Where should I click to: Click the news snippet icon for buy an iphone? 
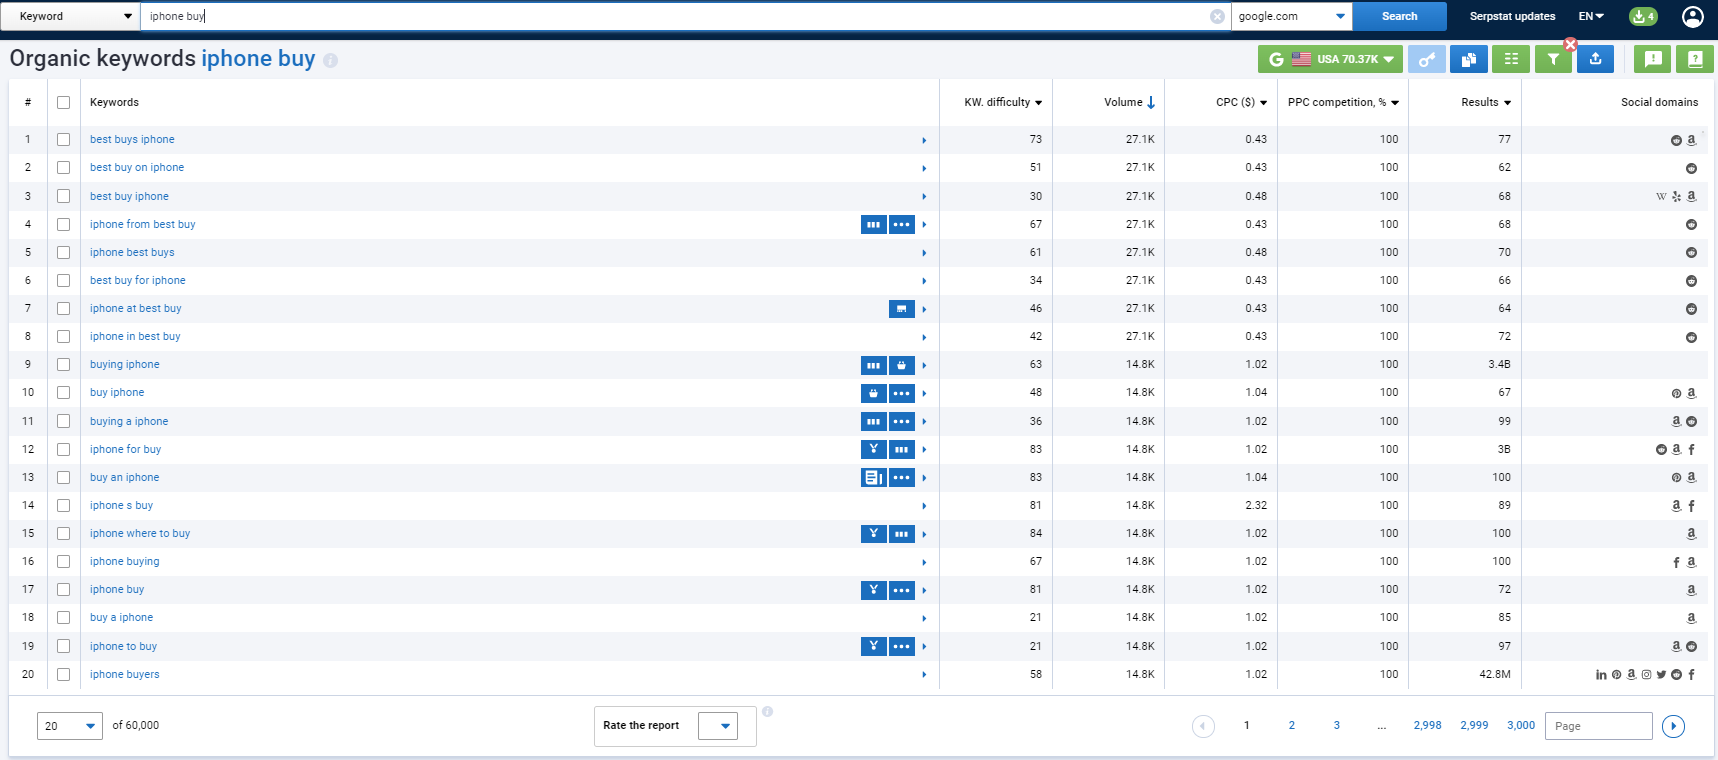[873, 477]
